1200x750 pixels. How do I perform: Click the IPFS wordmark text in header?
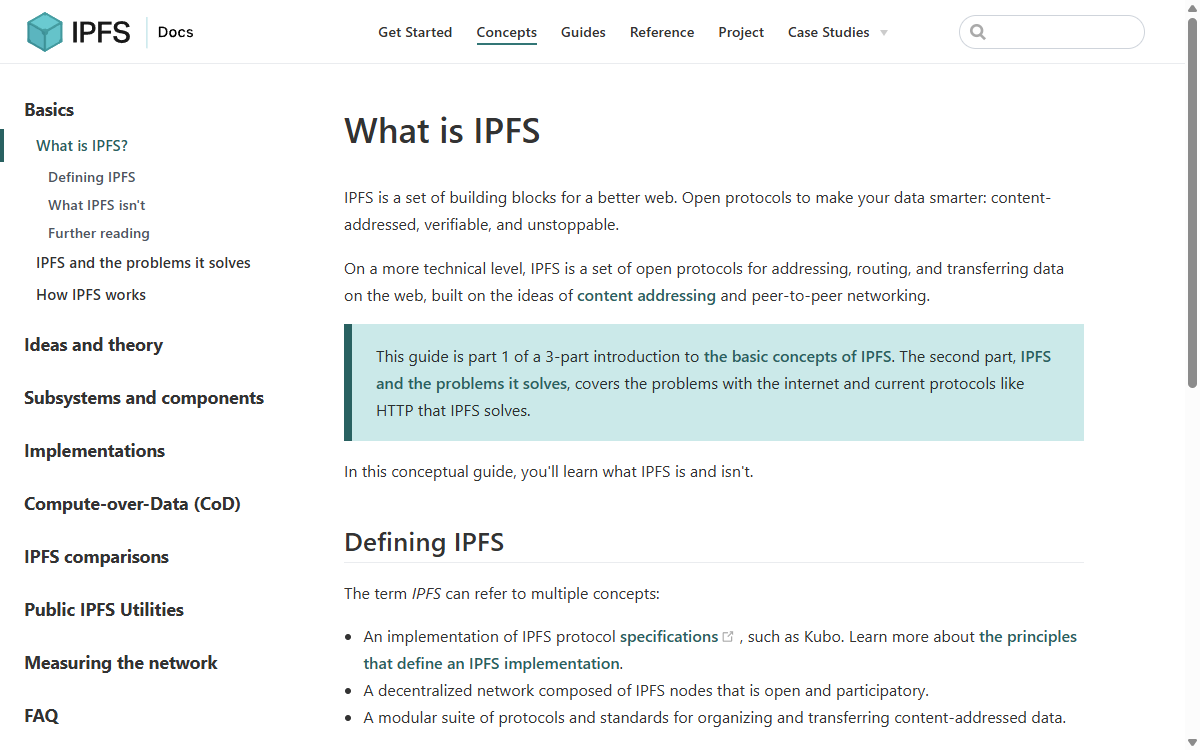[101, 32]
